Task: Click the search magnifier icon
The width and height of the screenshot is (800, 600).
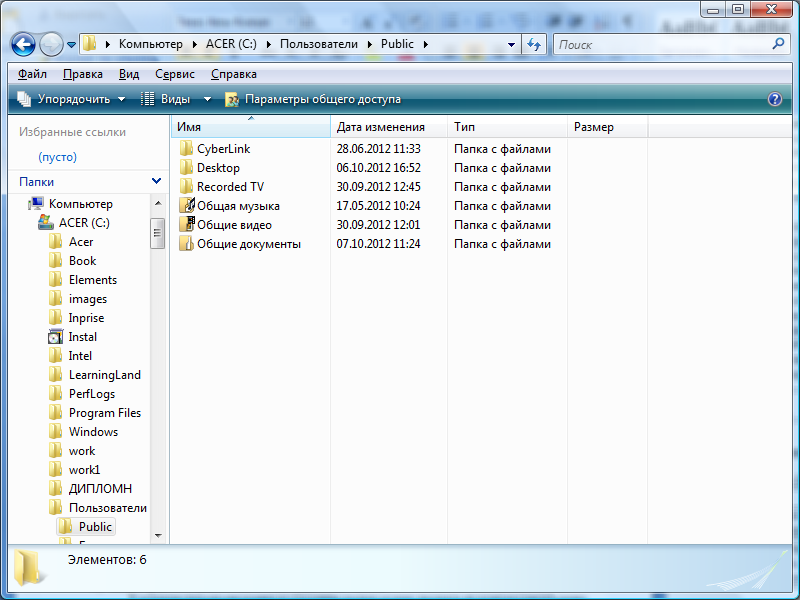Action: [x=779, y=44]
